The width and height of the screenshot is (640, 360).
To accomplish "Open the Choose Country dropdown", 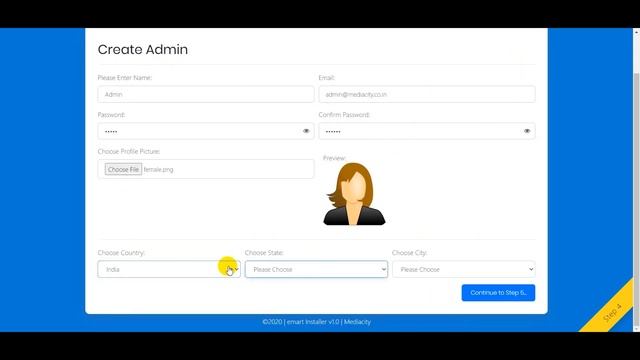I will click(x=169, y=269).
